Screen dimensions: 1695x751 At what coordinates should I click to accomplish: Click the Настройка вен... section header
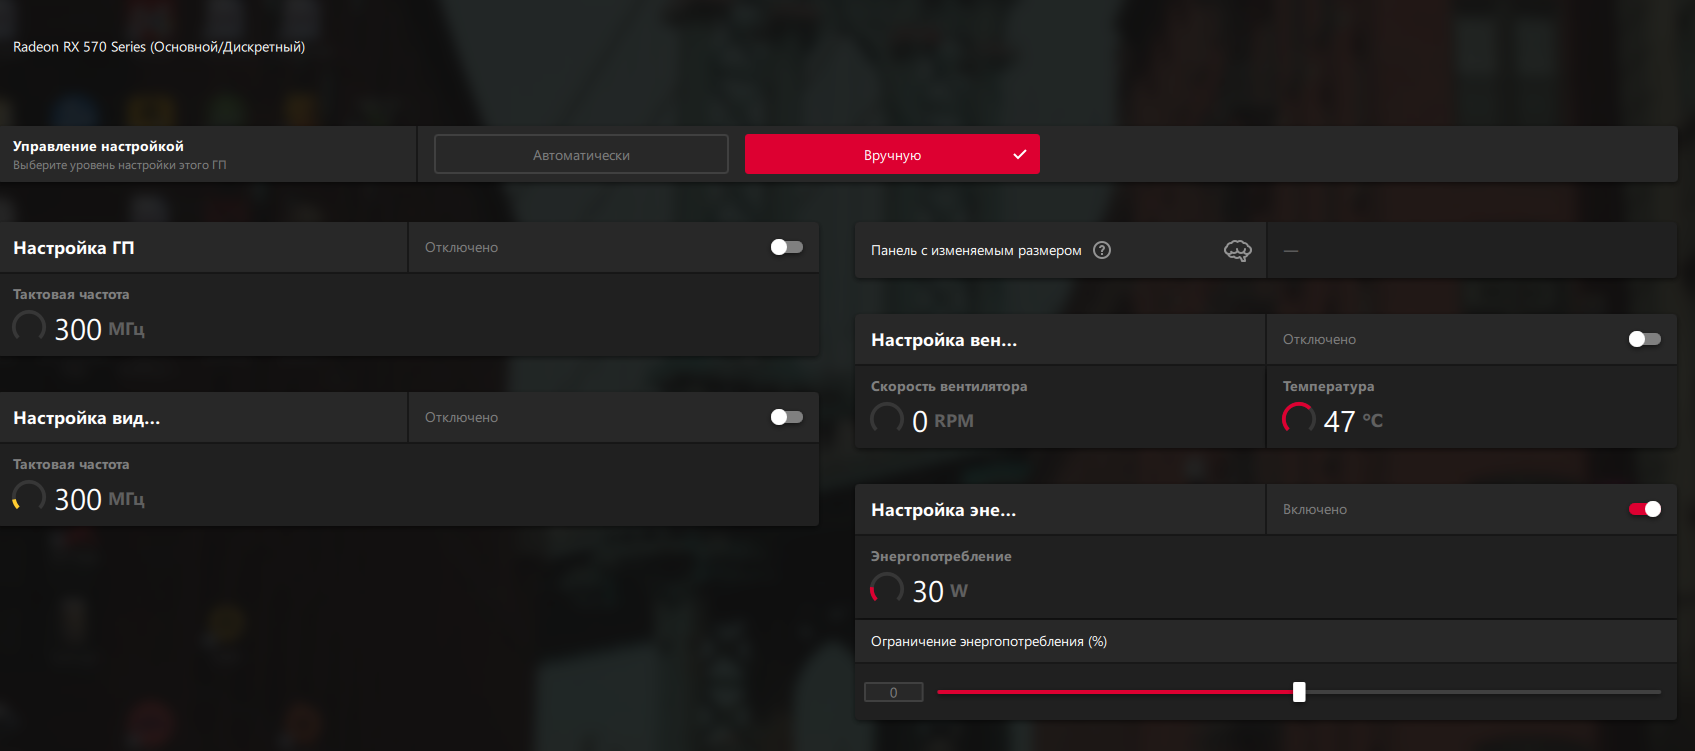pyautogui.click(x=944, y=340)
